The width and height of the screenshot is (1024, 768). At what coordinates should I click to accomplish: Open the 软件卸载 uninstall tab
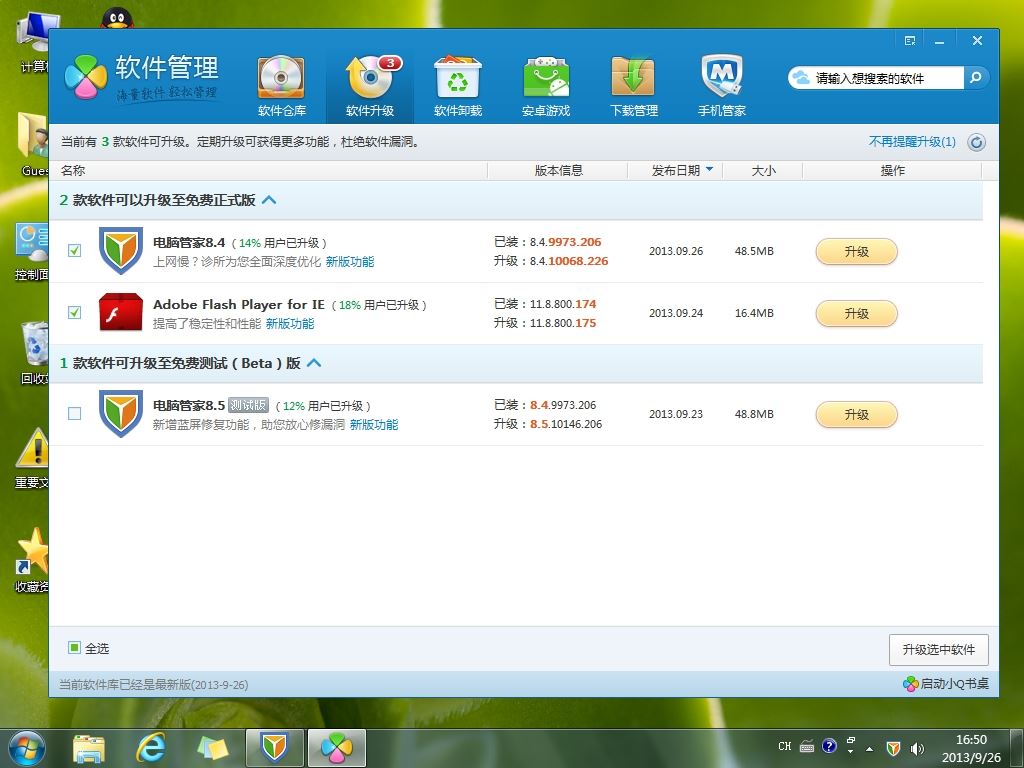click(x=458, y=88)
